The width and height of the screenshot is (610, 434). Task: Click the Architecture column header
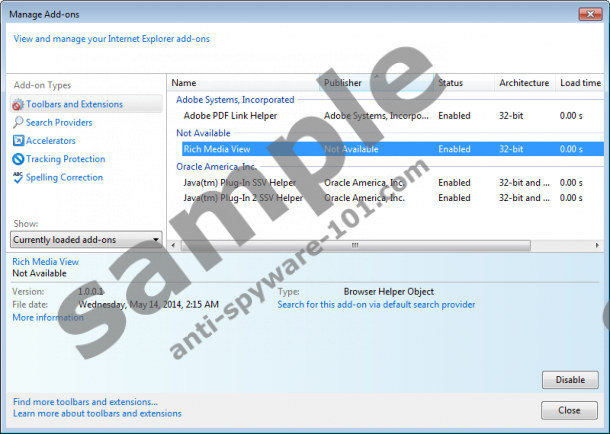(524, 83)
